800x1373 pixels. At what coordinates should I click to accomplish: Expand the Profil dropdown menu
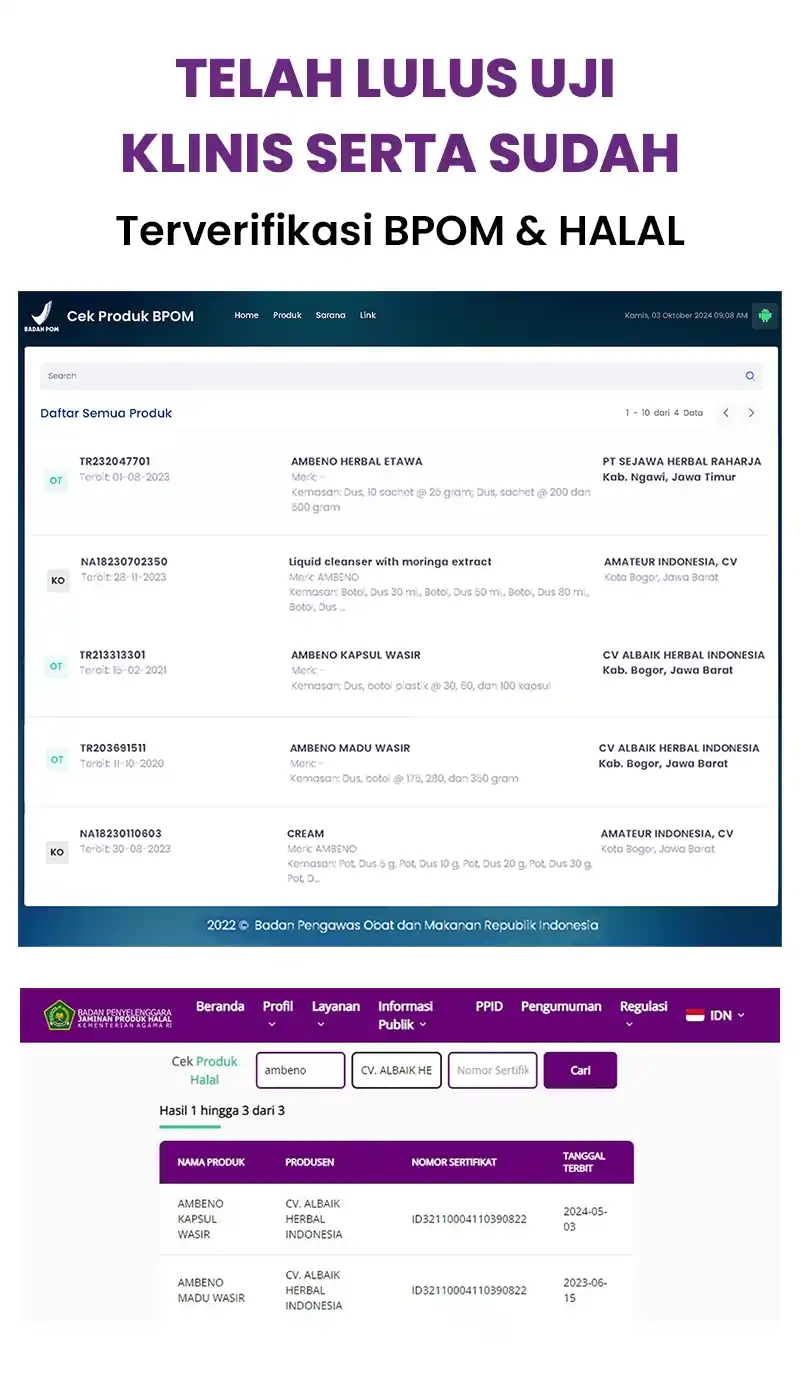278,1014
